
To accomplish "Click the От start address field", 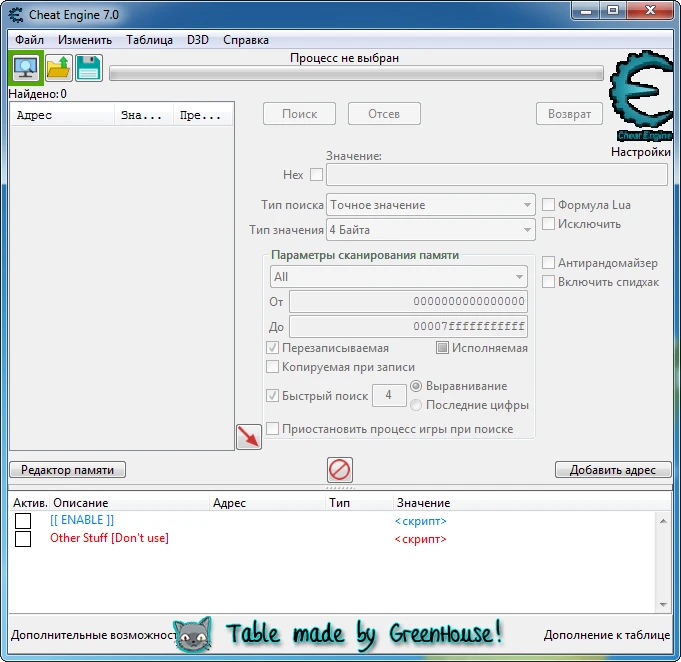I will 408,301.
